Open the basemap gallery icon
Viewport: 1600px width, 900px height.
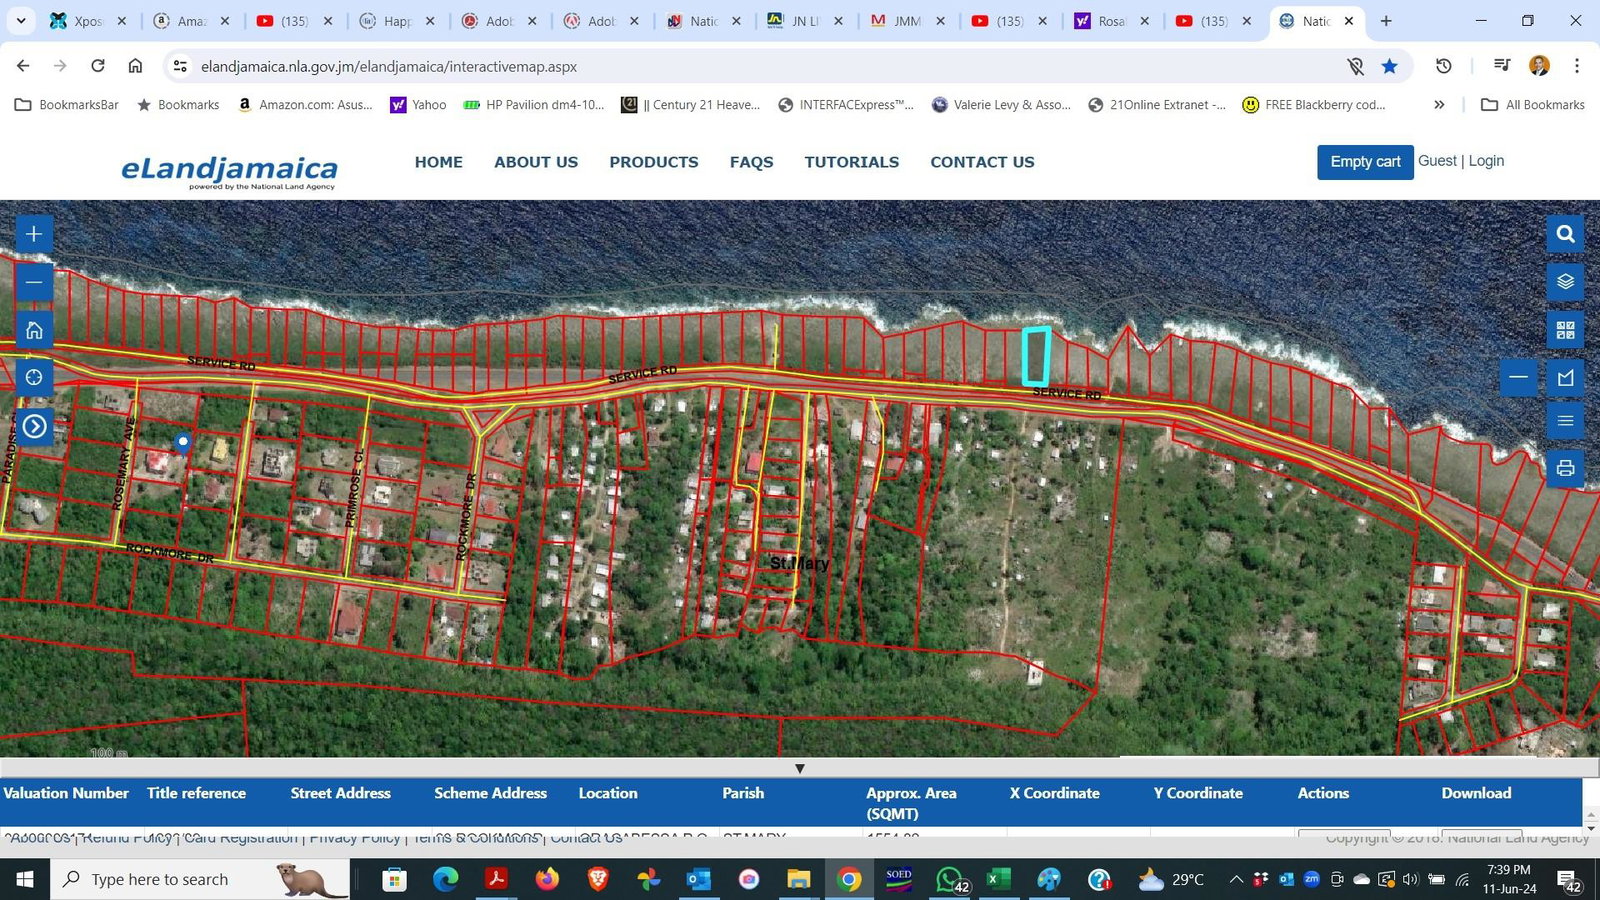pos(1565,329)
